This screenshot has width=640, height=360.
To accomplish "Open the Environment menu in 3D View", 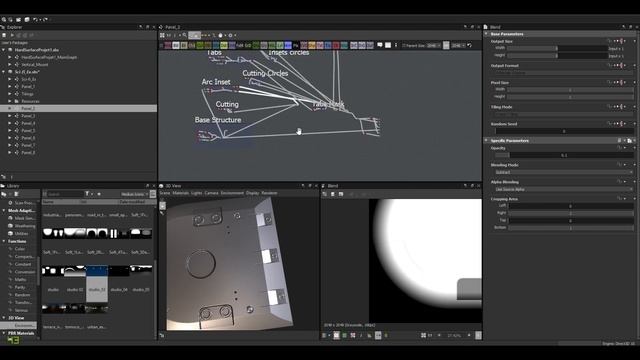I will (232, 193).
